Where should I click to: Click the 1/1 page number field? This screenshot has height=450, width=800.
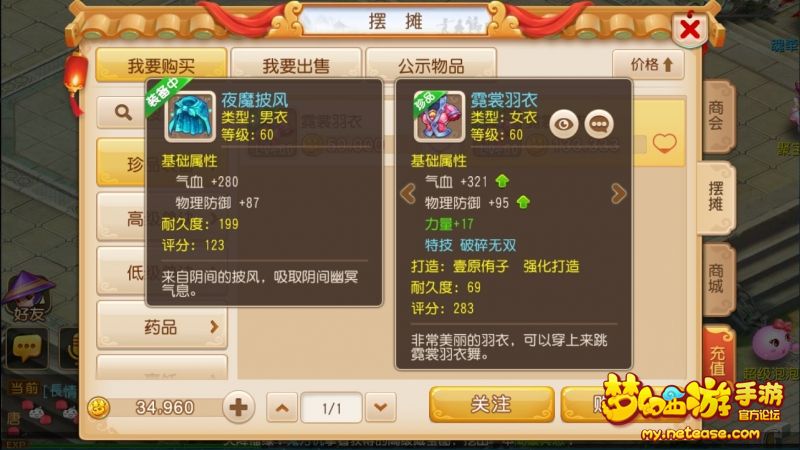[x=332, y=408]
